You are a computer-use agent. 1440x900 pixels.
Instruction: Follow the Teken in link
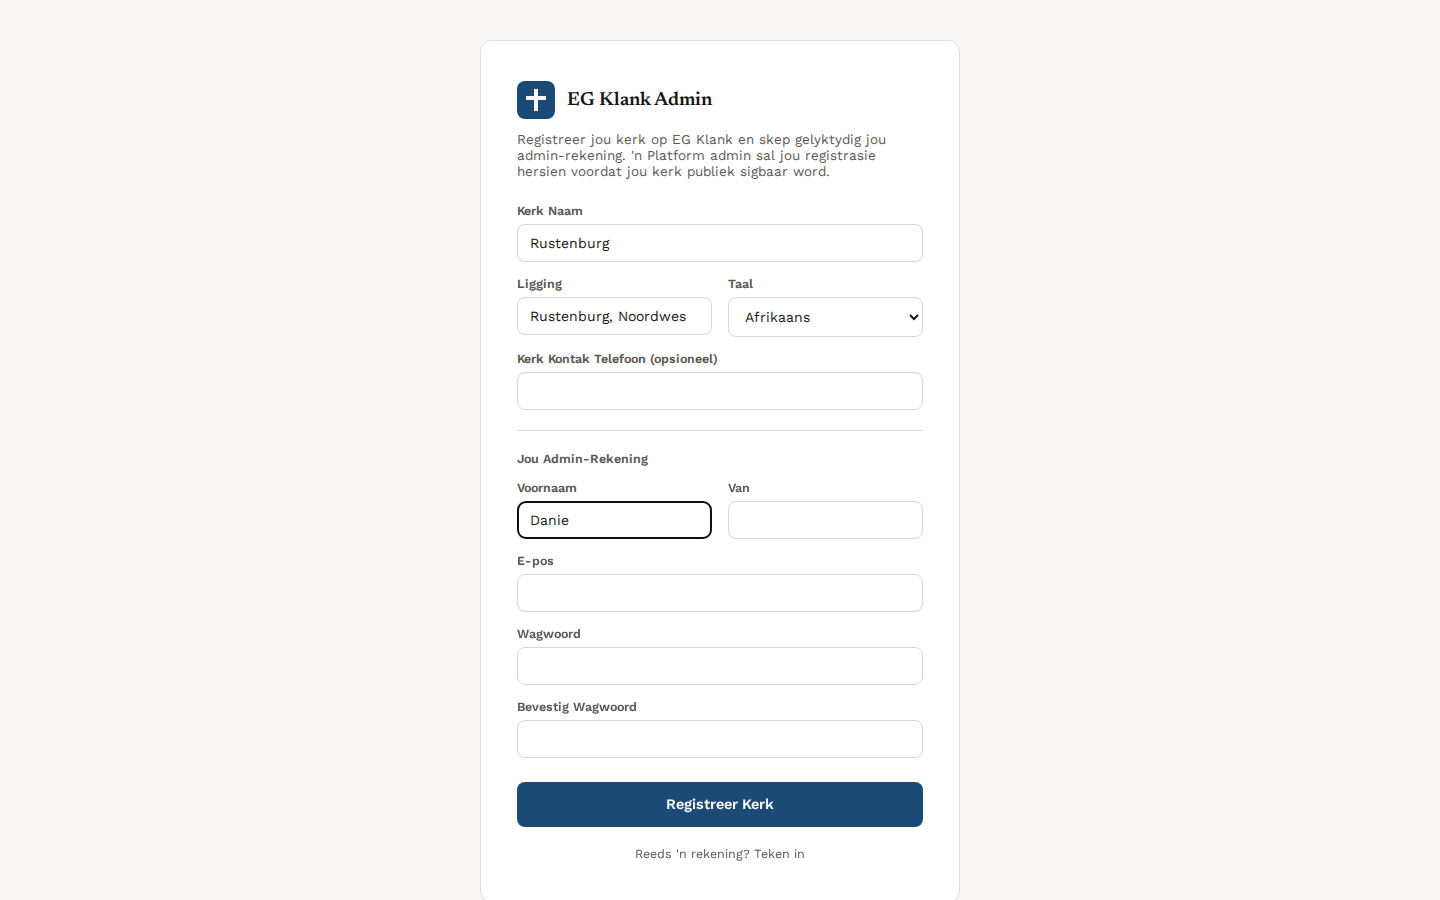(779, 854)
